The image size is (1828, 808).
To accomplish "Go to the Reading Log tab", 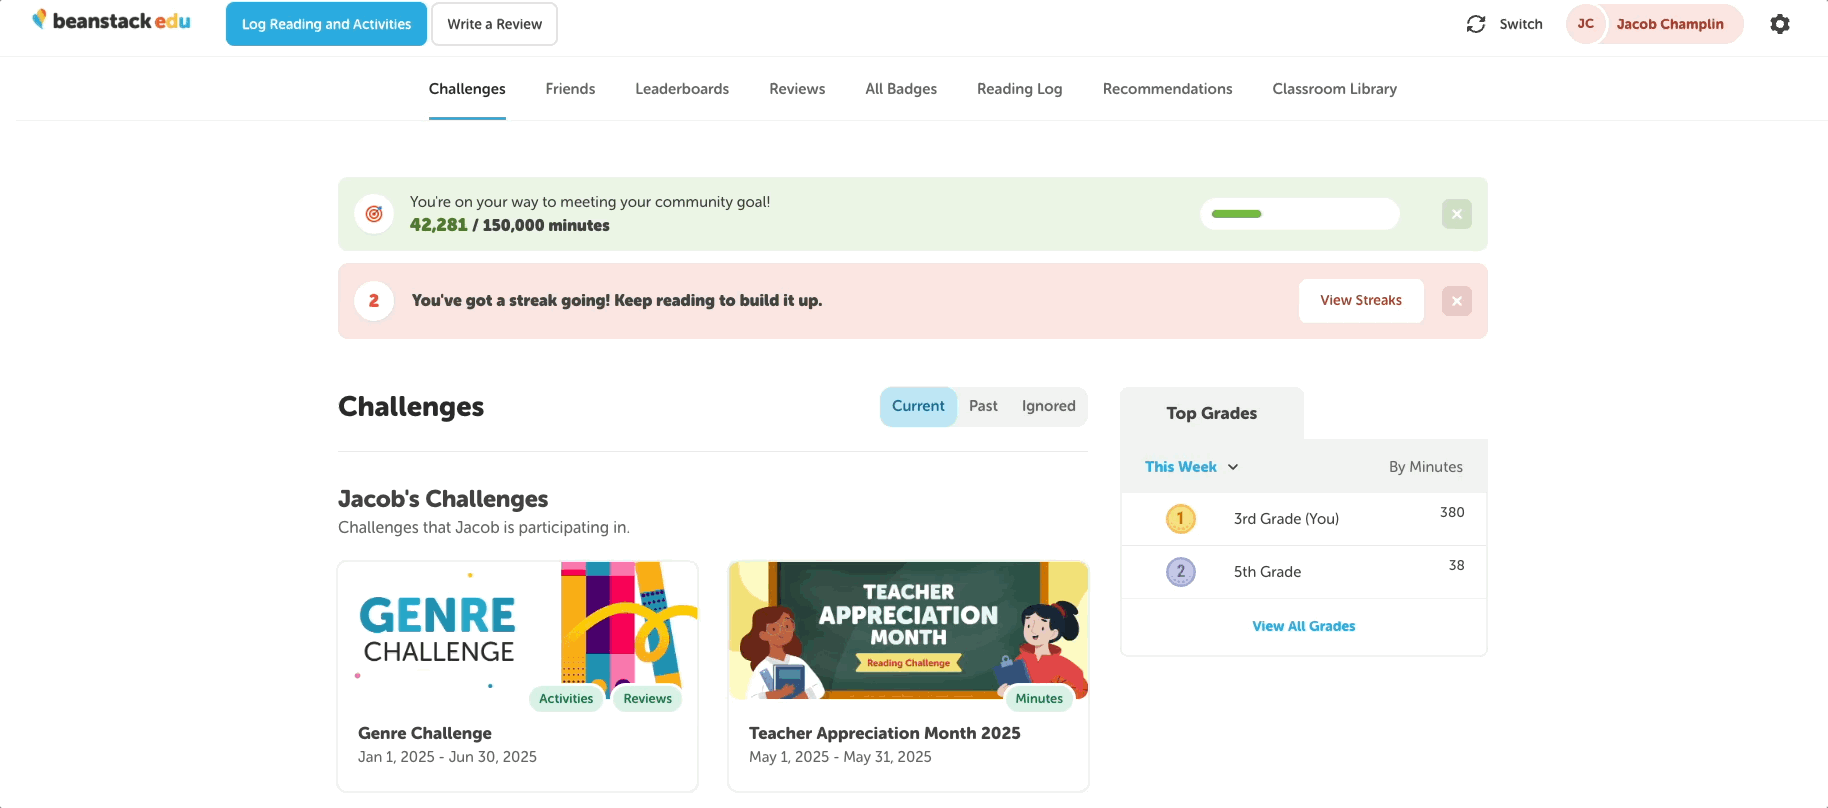I will 1020,89.
